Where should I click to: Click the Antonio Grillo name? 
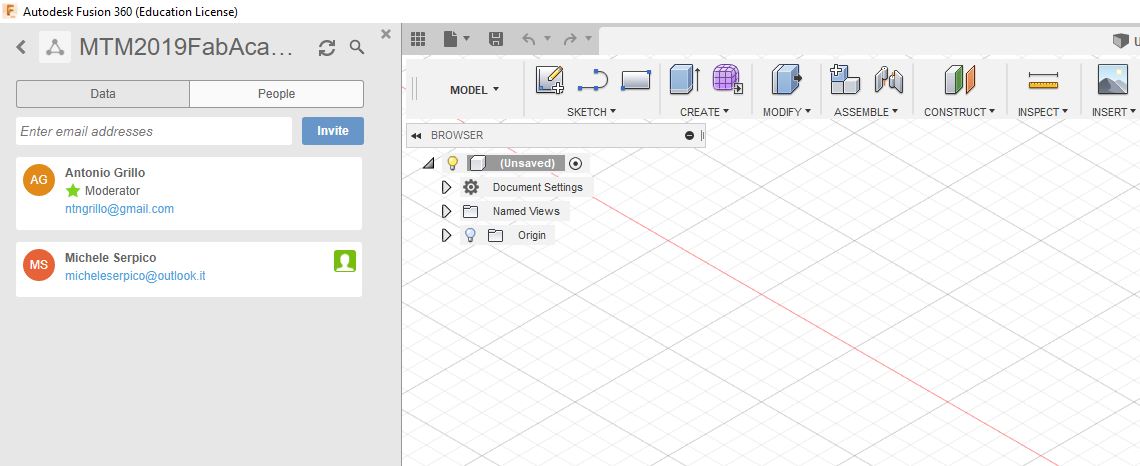pyautogui.click(x=105, y=173)
